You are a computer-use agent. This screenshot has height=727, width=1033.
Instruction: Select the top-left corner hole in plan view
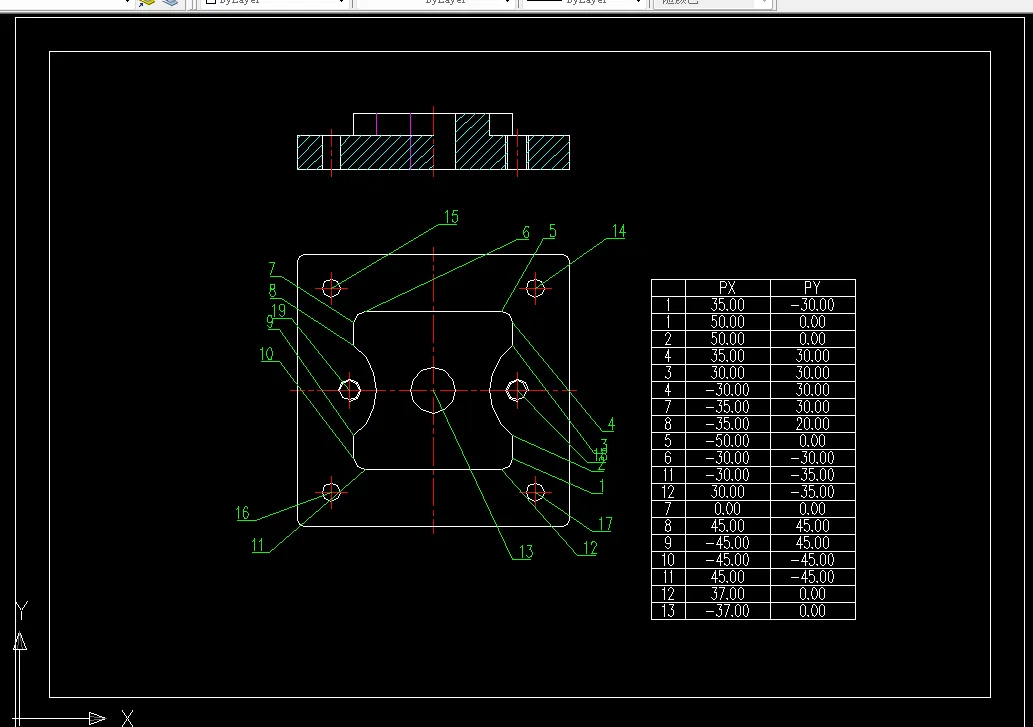(331, 288)
